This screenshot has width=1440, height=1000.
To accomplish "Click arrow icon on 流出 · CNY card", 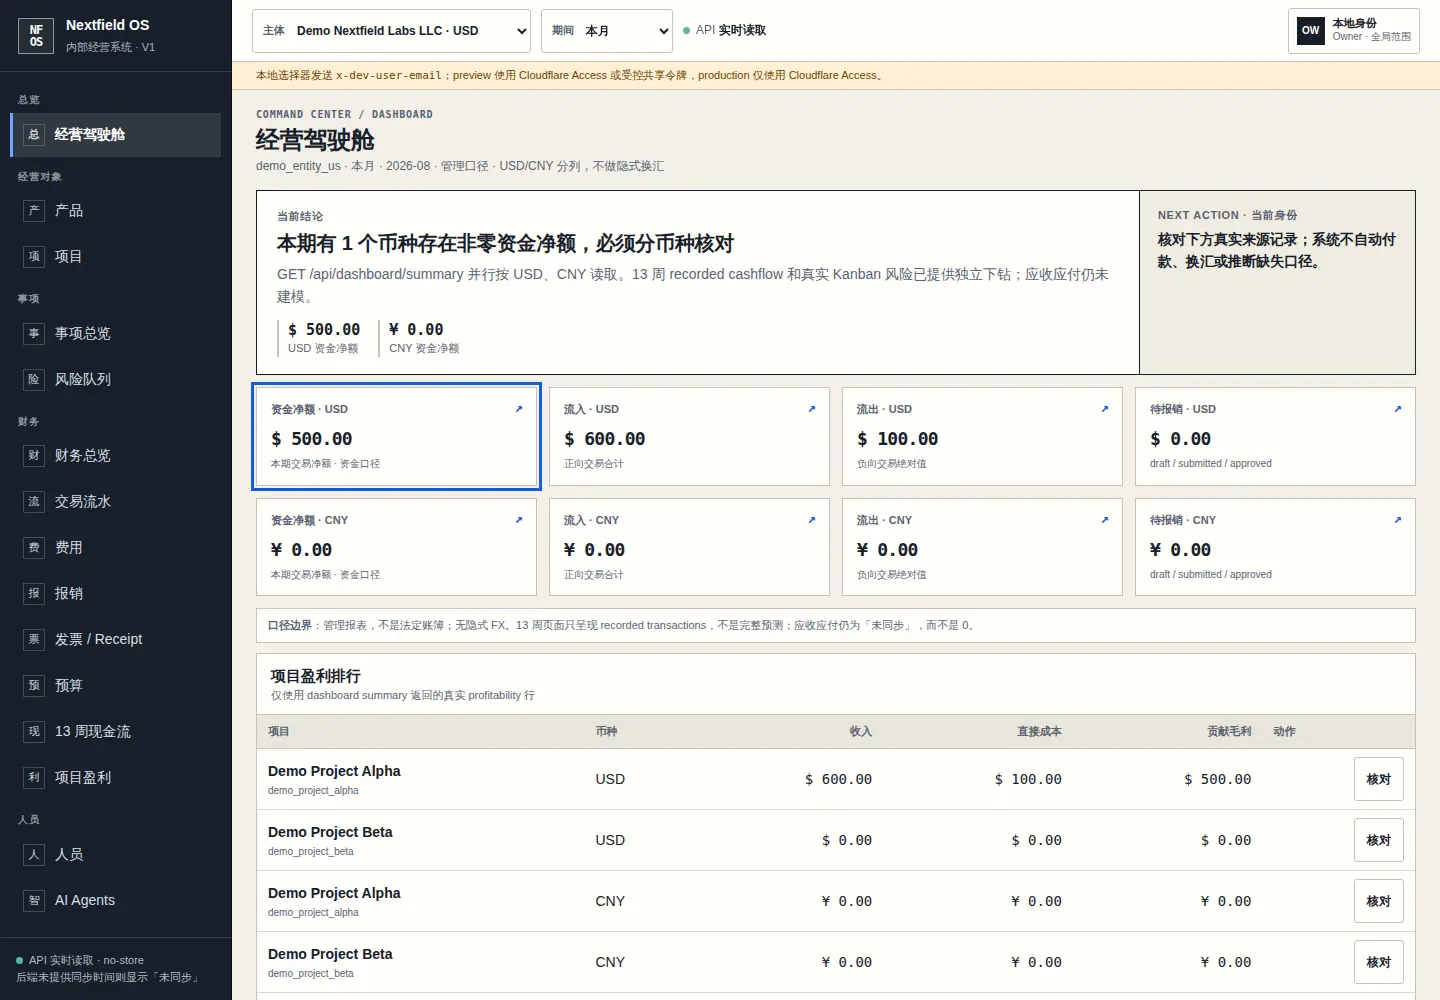I will click(1105, 520).
